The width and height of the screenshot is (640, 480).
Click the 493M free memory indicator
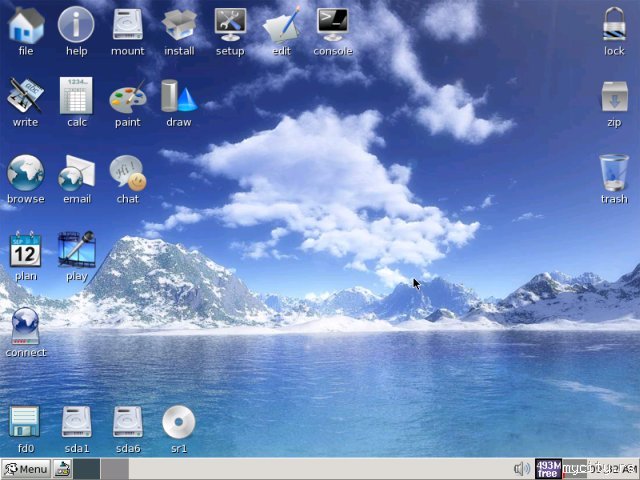(x=548, y=469)
